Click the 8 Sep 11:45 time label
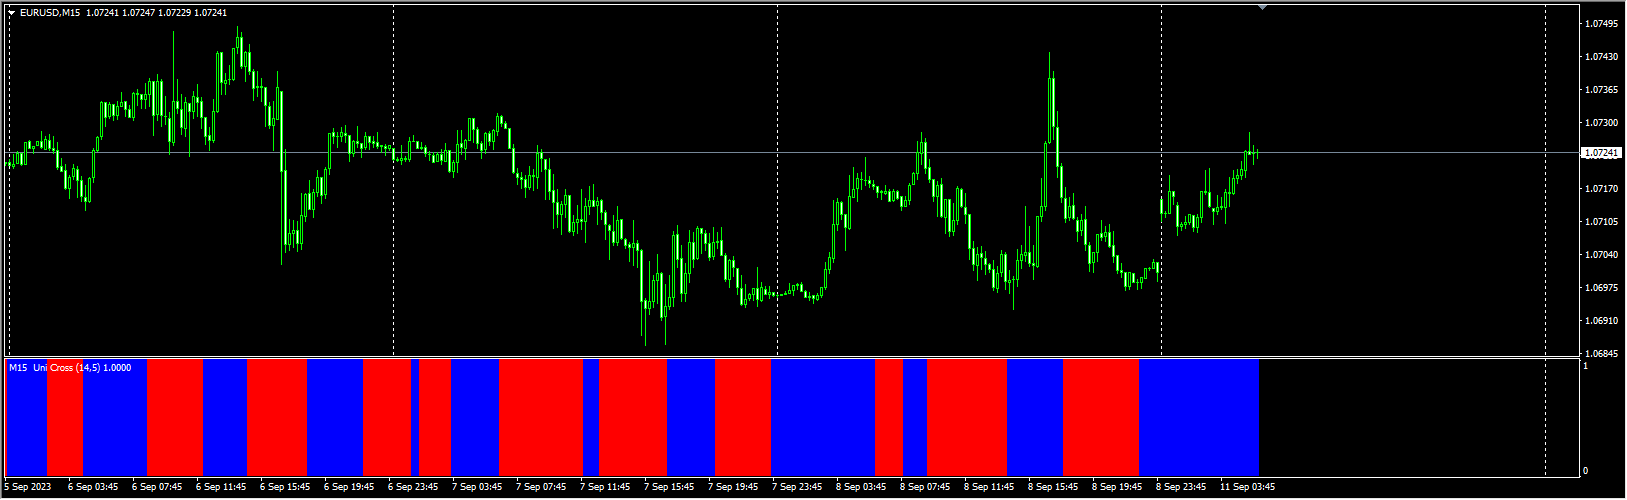This screenshot has width=1627, height=500. click(x=989, y=488)
